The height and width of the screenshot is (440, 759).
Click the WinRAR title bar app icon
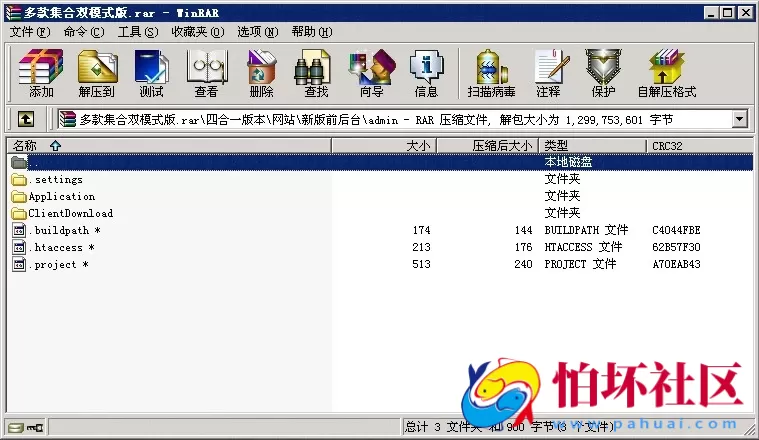tap(14, 13)
